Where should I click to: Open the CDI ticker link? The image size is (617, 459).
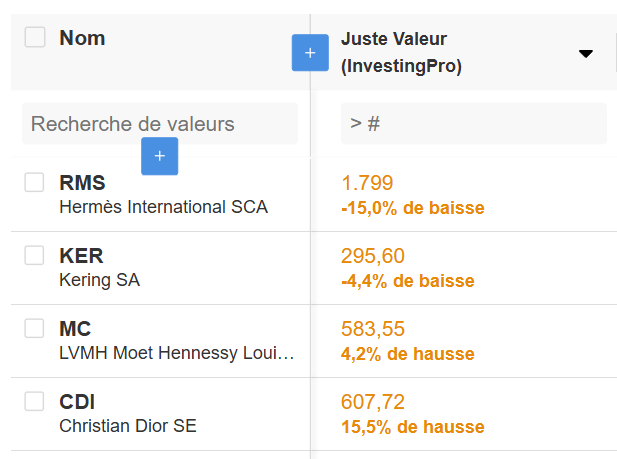click(x=77, y=402)
